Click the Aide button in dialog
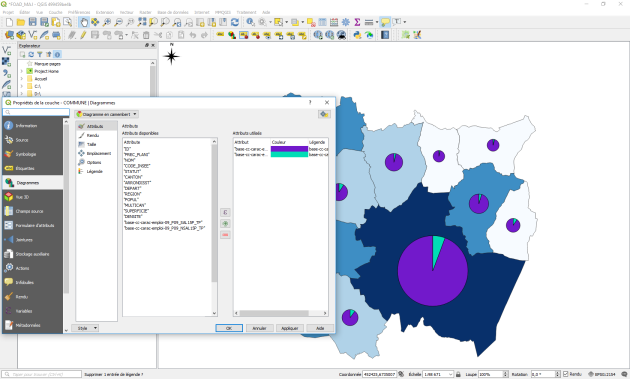Image resolution: width=630 pixels, height=379 pixels. pyautogui.click(x=320, y=328)
